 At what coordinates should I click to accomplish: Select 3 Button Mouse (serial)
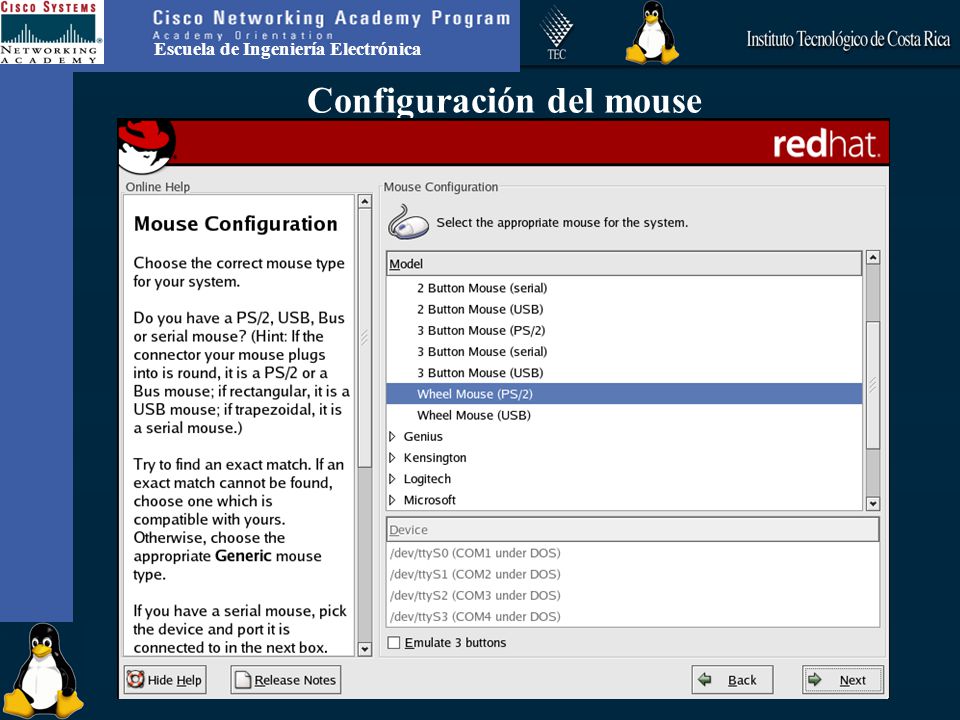point(624,351)
